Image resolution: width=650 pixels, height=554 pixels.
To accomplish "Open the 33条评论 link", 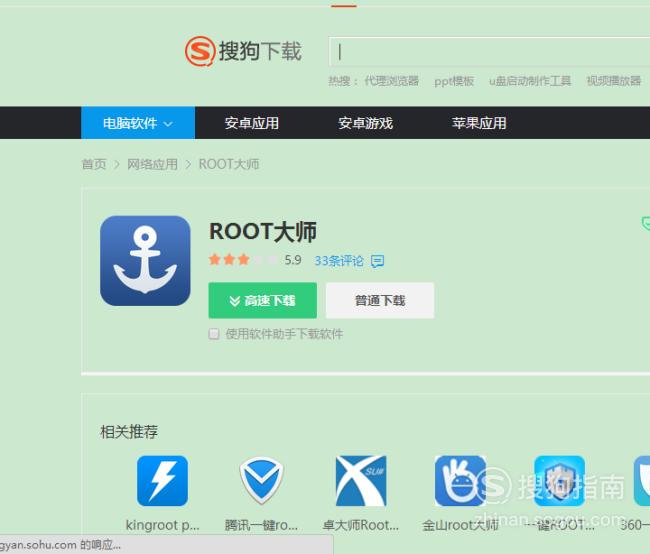I will (x=339, y=261).
